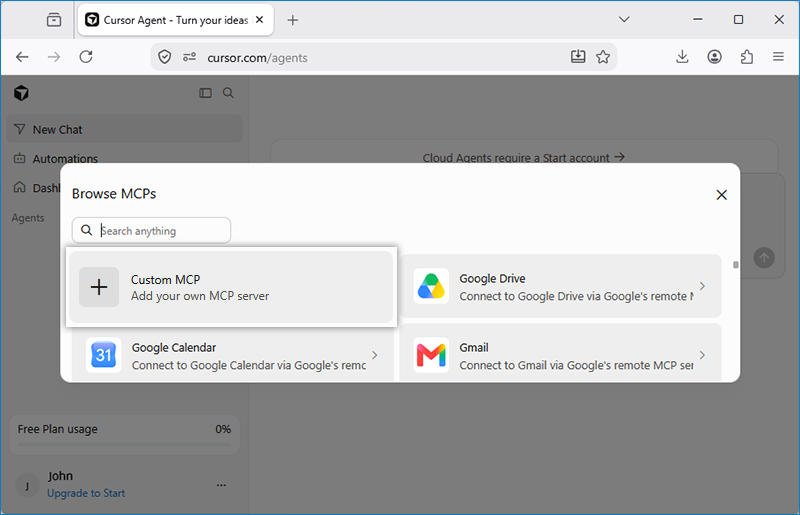
Task: Follow the Upgrade to Start link
Action: [x=86, y=493]
